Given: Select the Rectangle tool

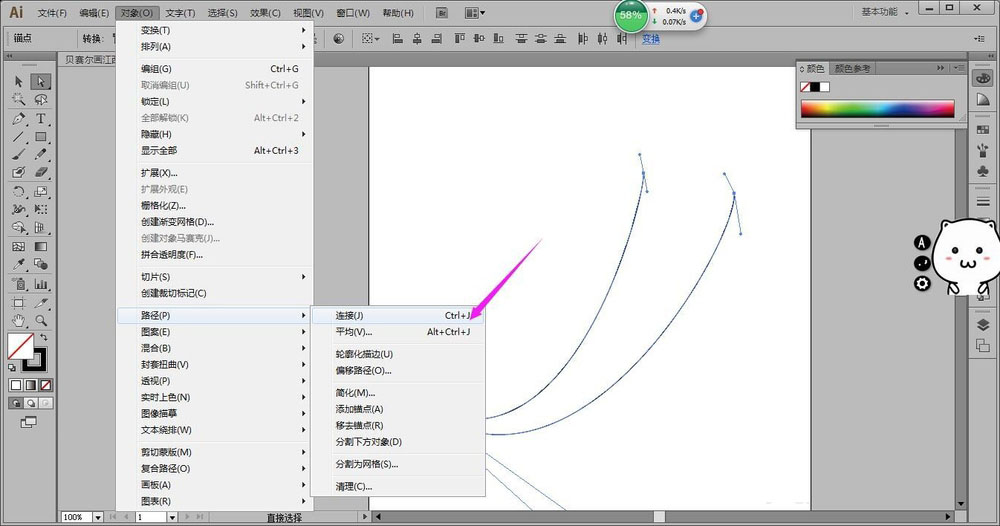Looking at the screenshot, I should tap(41, 136).
